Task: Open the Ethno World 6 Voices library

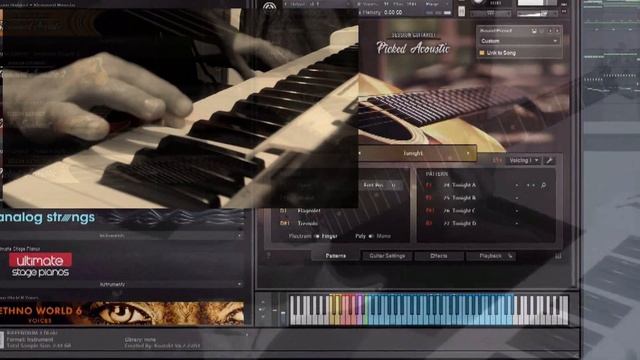Action: click(122, 313)
